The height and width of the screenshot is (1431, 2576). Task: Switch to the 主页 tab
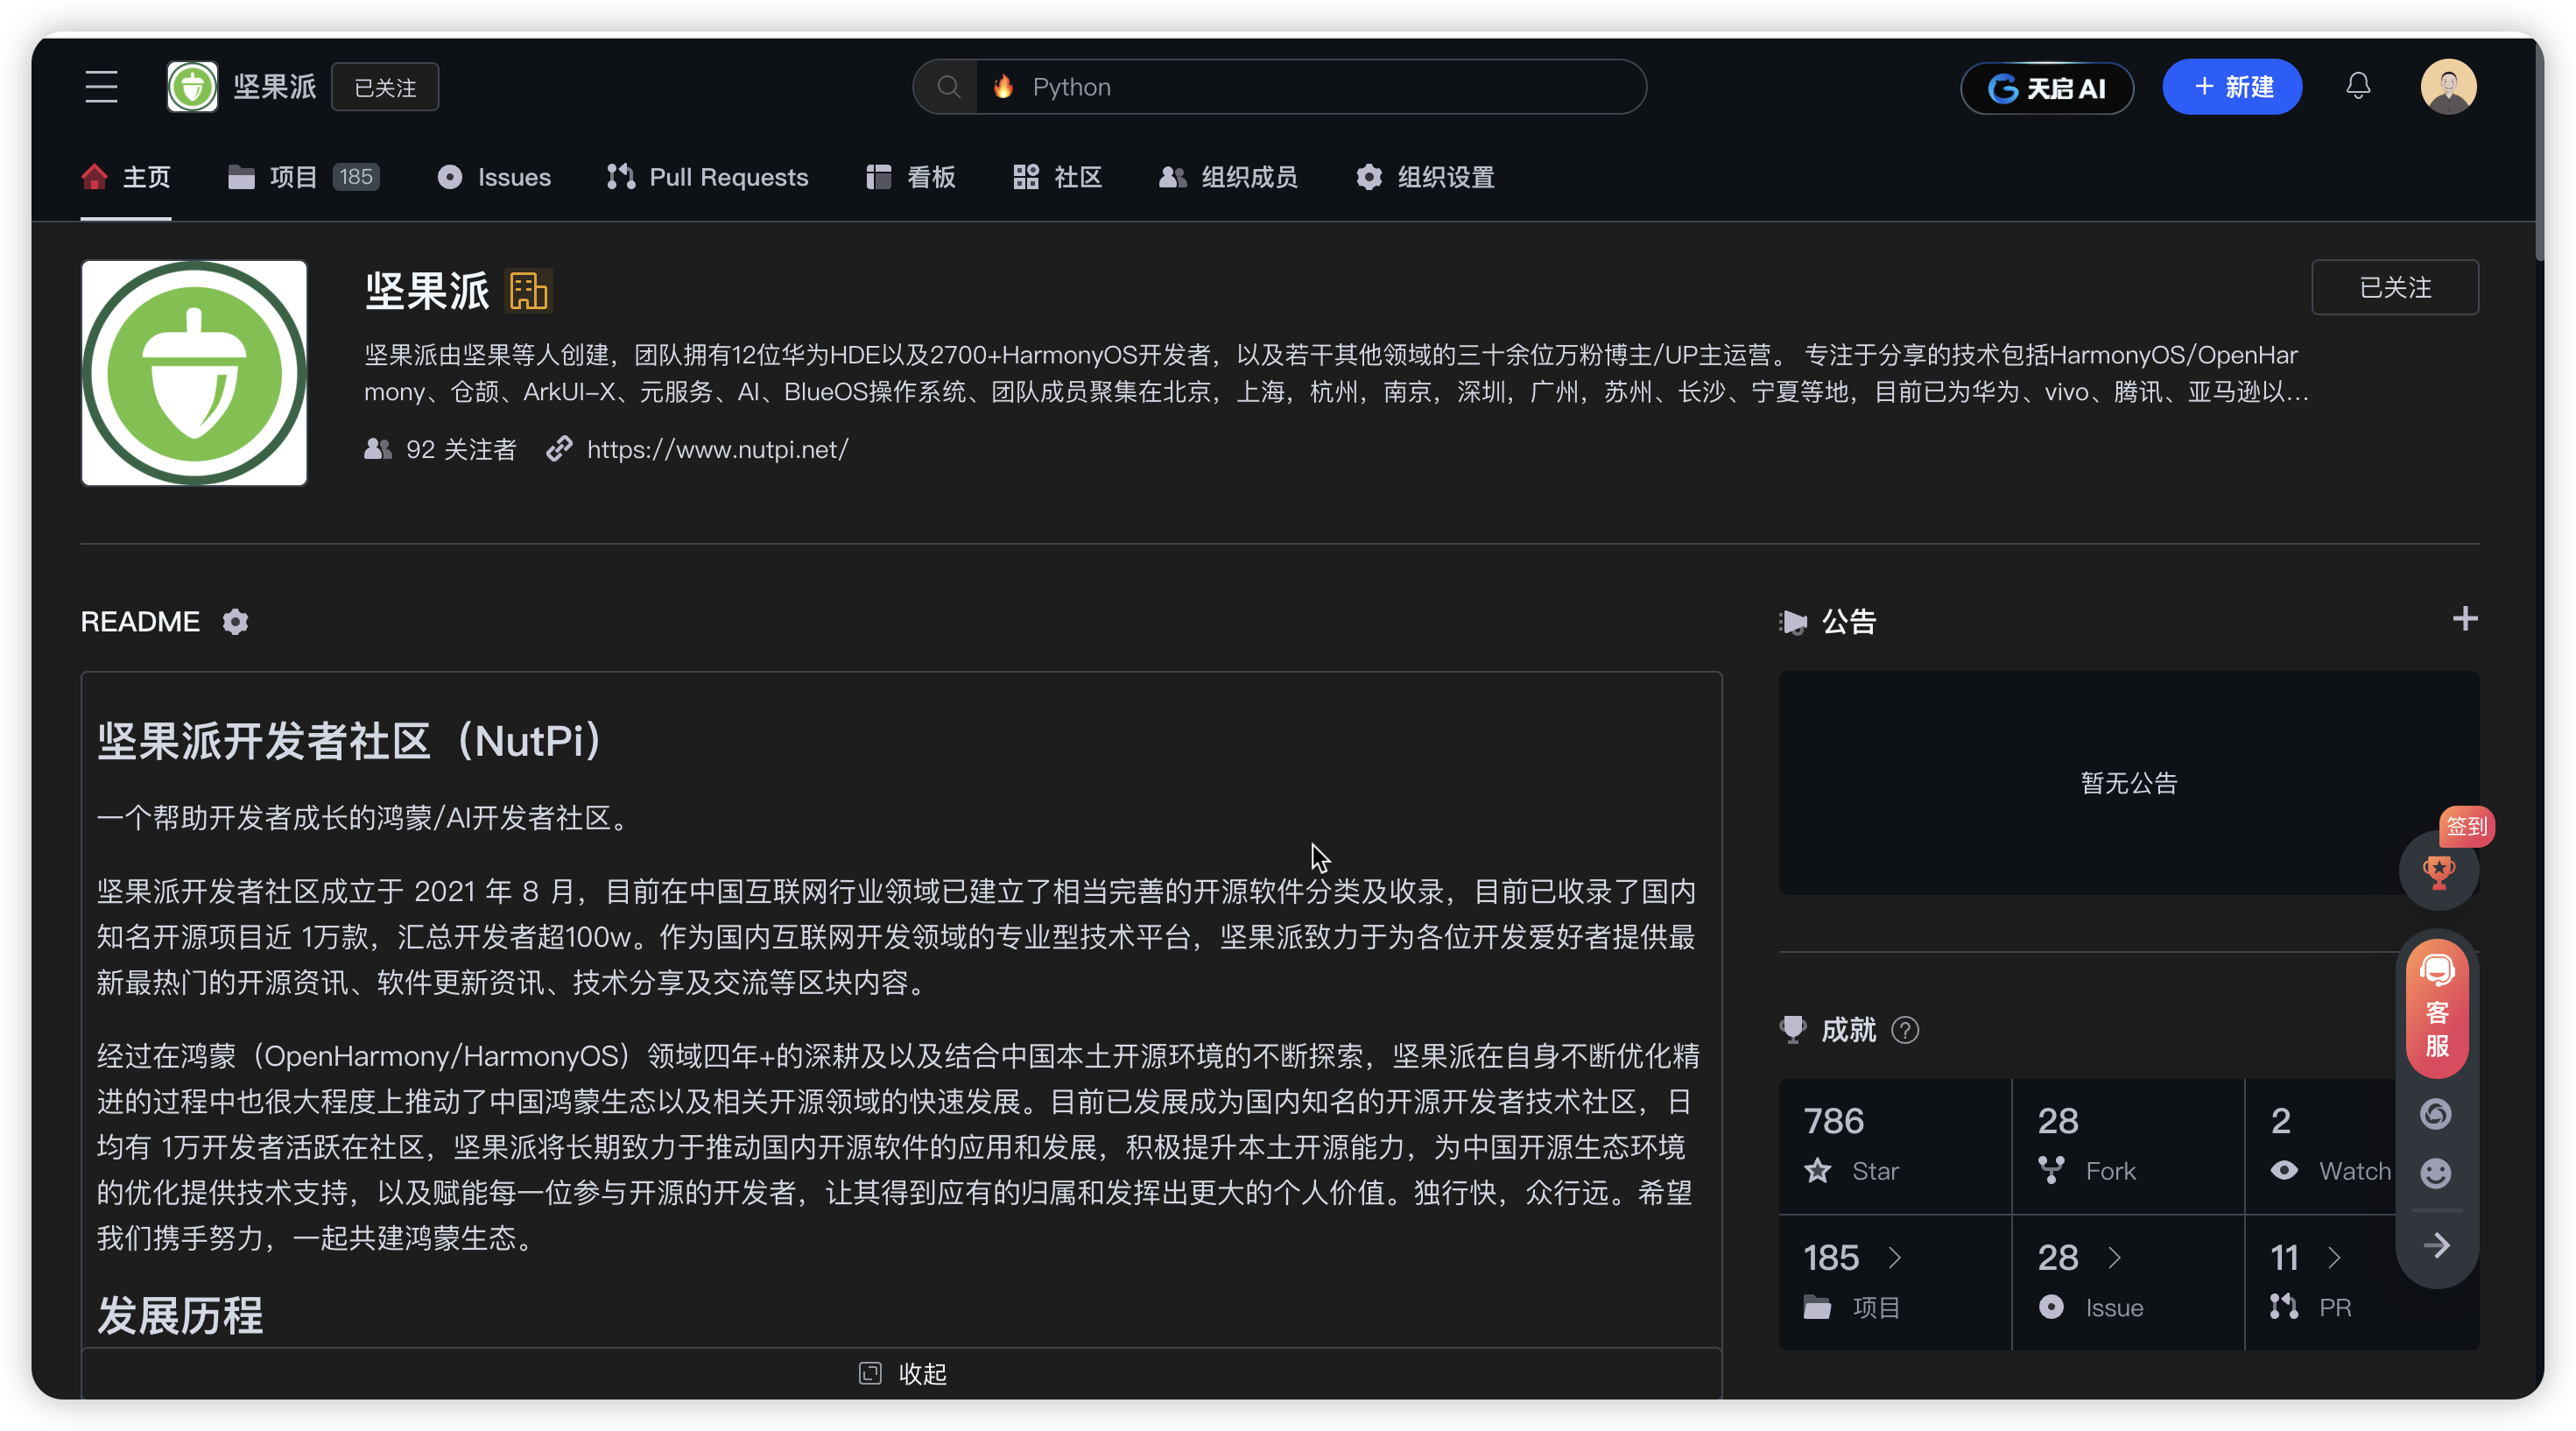coord(126,177)
